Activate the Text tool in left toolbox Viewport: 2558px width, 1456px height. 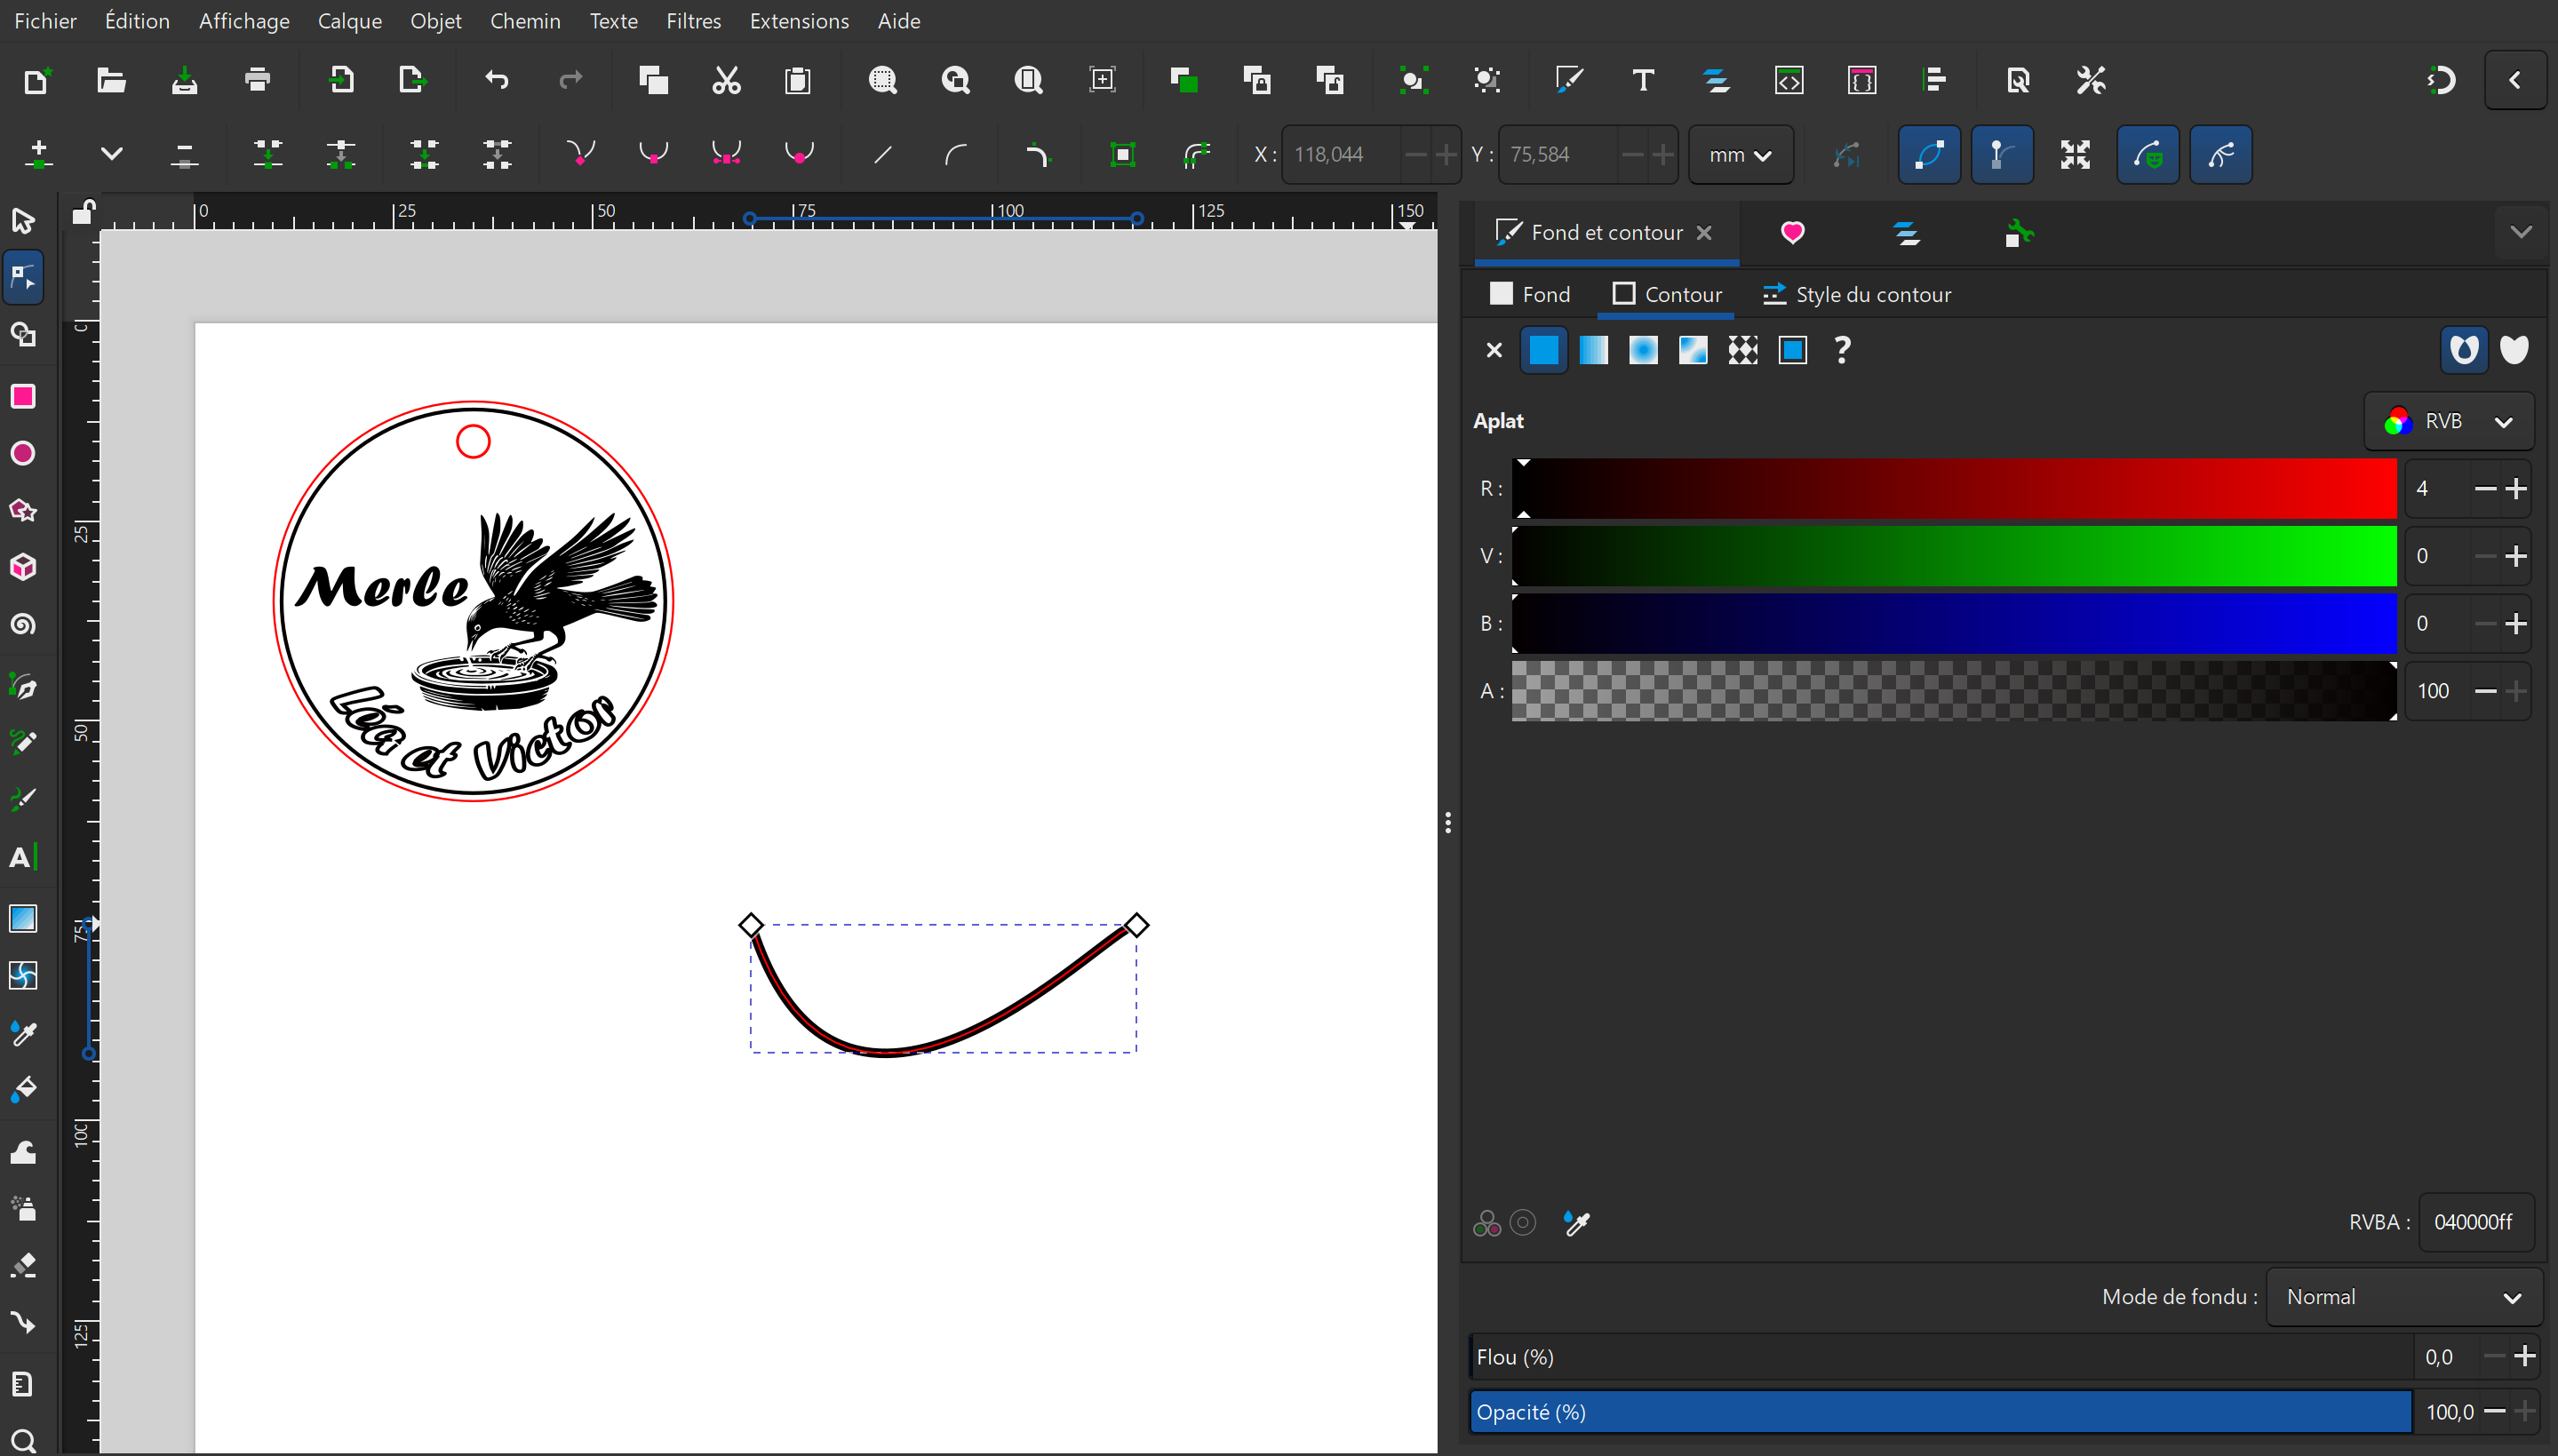[23, 858]
